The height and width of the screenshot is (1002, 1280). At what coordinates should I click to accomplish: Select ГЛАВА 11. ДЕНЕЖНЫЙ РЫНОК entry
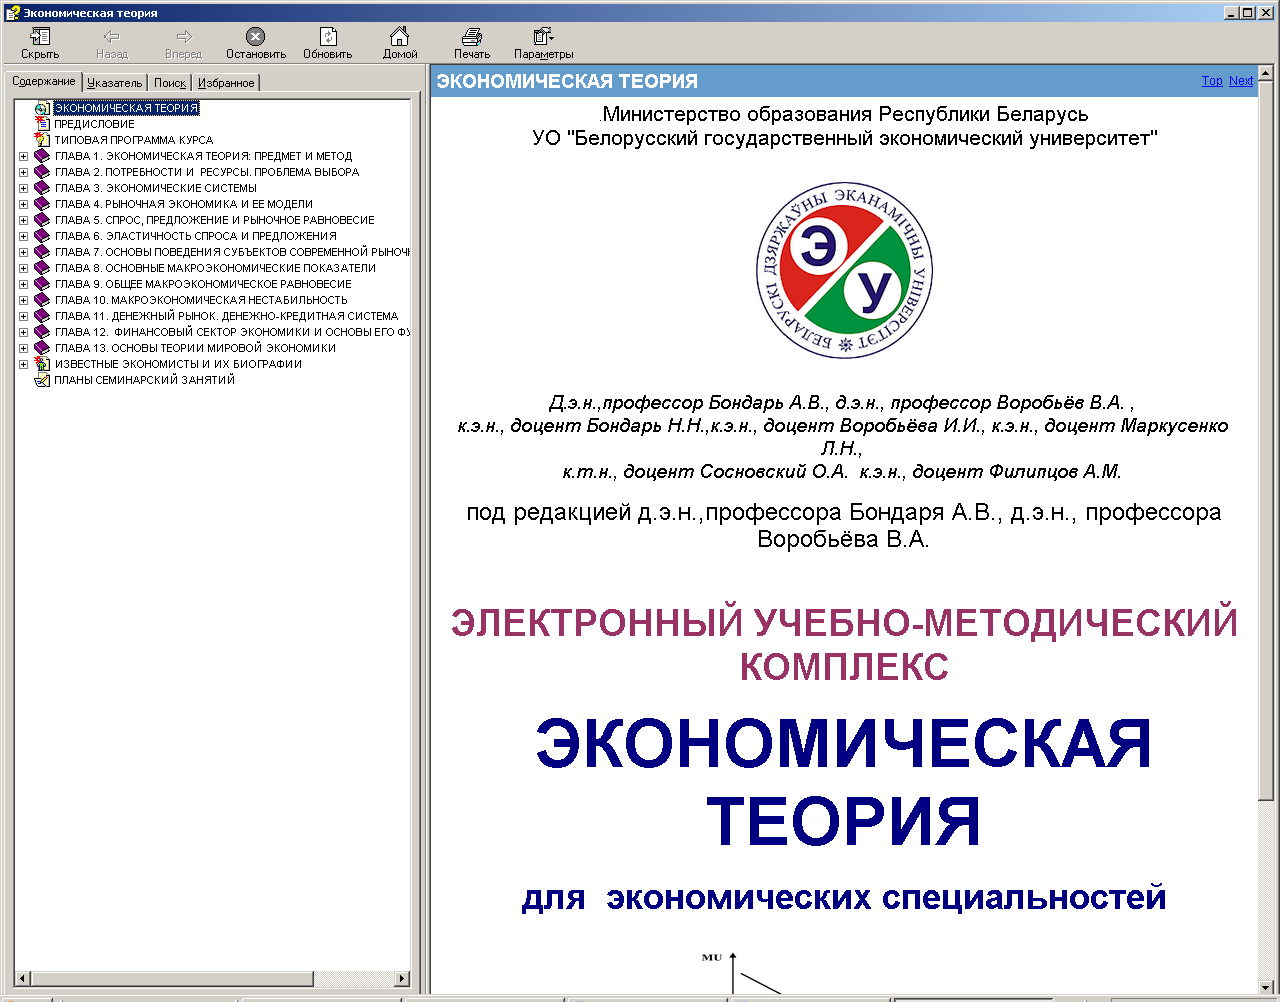[227, 316]
